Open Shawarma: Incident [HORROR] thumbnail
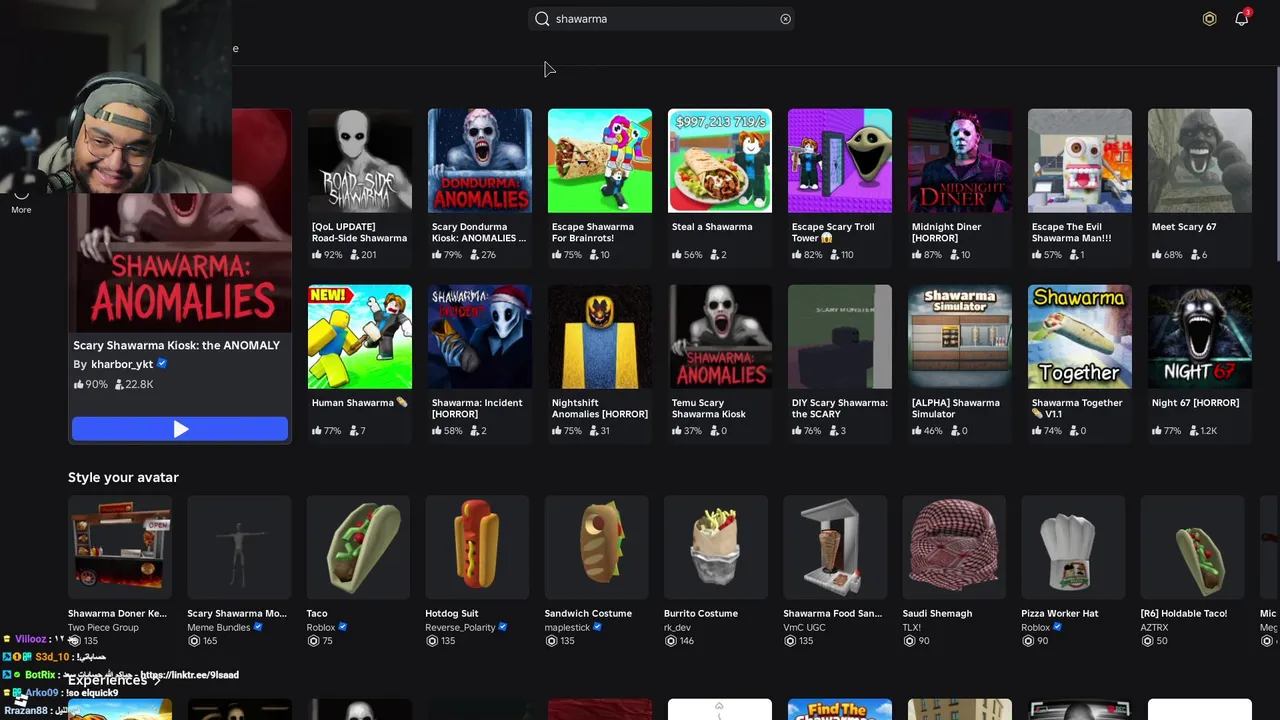This screenshot has height=720, width=1280. click(x=480, y=337)
